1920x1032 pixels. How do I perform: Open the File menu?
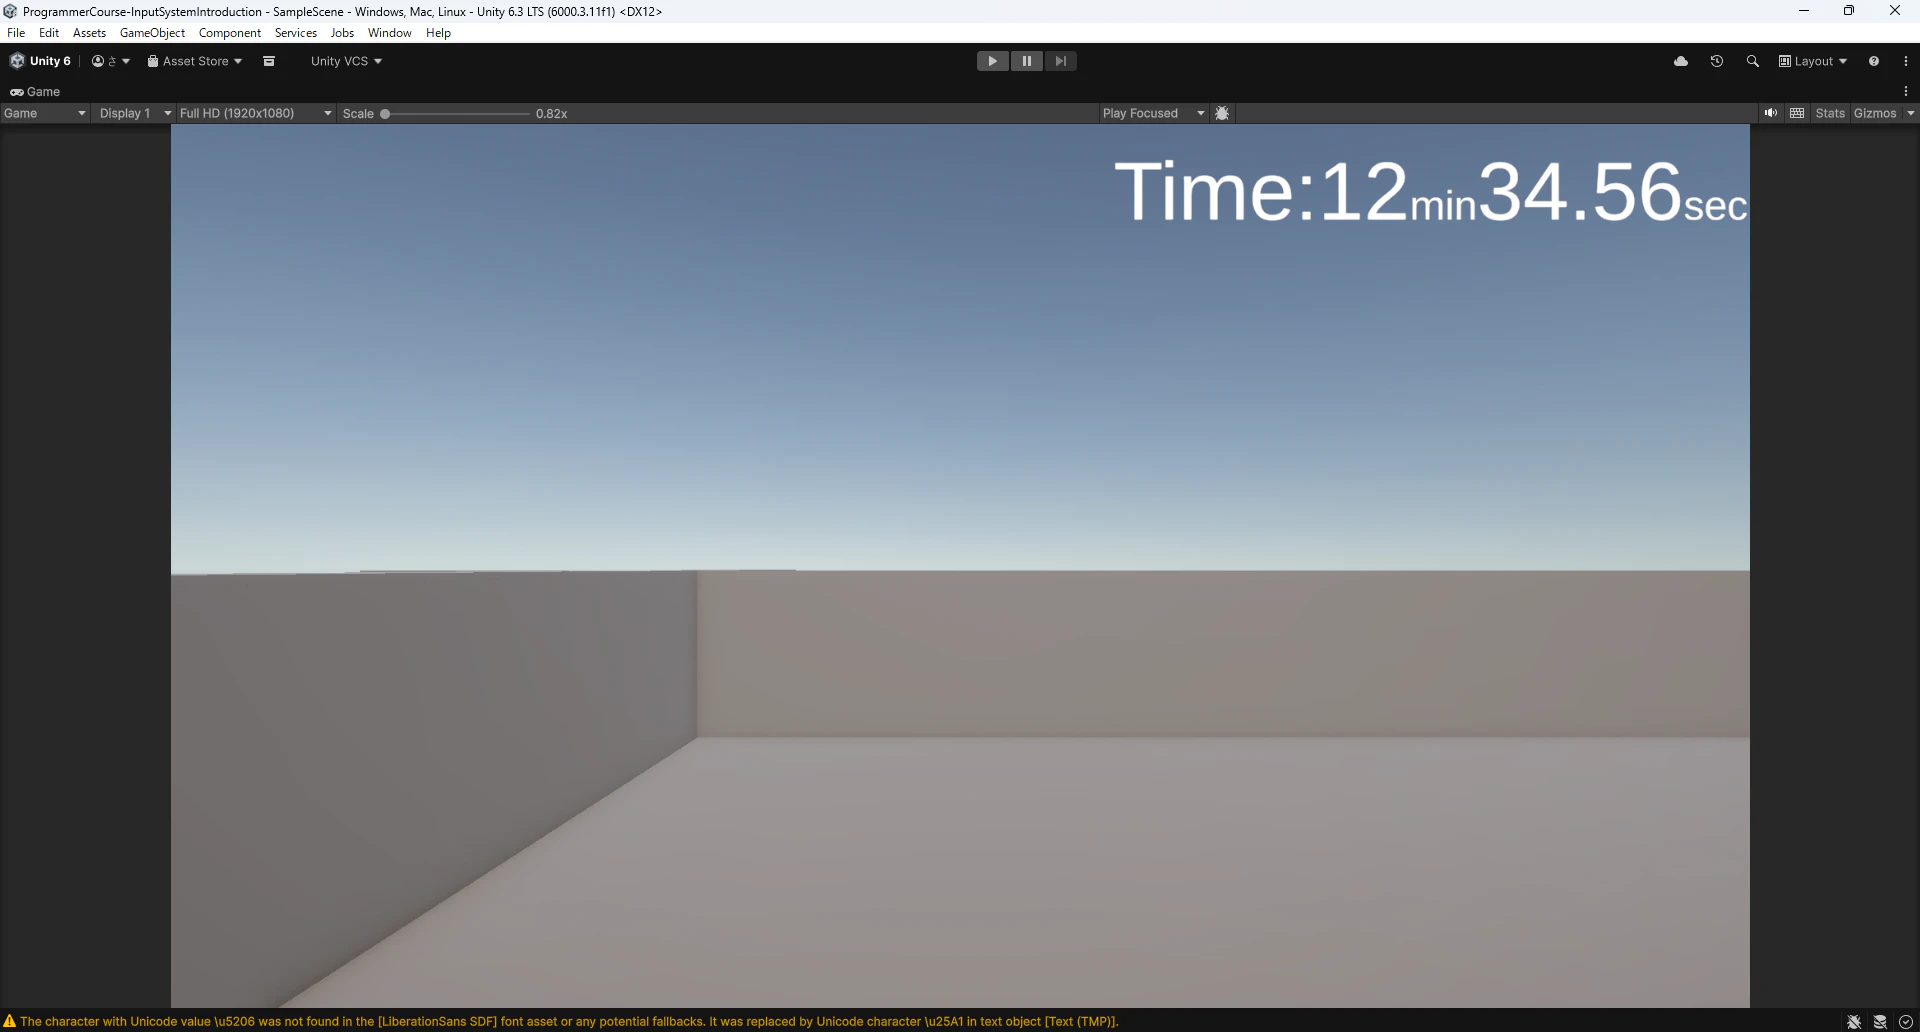pos(16,33)
